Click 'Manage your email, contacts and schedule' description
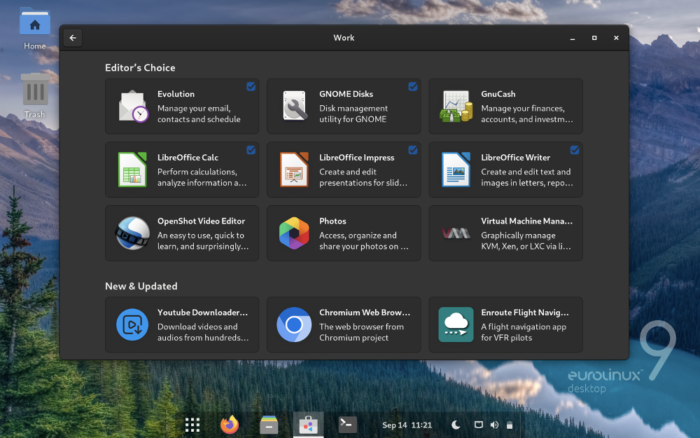The width and height of the screenshot is (700, 438). point(199,114)
